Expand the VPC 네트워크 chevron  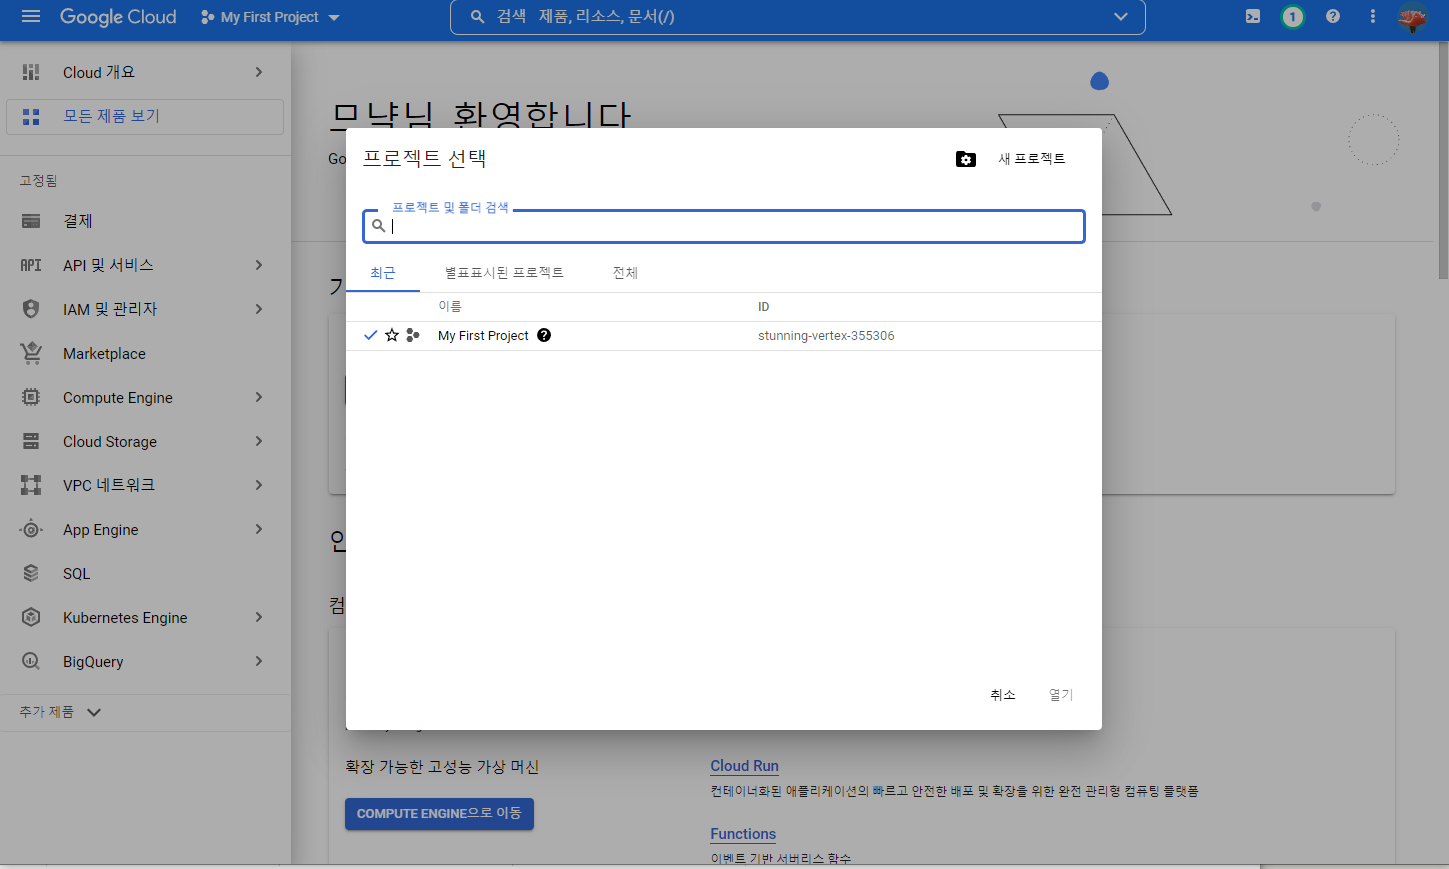(259, 485)
